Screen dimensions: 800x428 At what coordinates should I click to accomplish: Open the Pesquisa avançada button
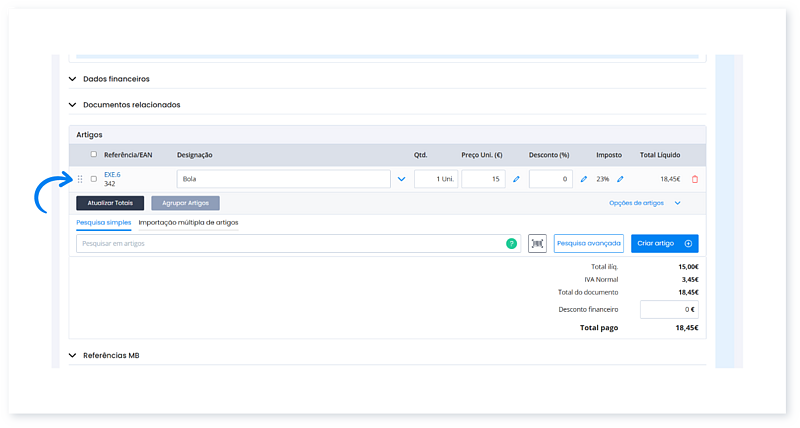pyautogui.click(x=588, y=243)
